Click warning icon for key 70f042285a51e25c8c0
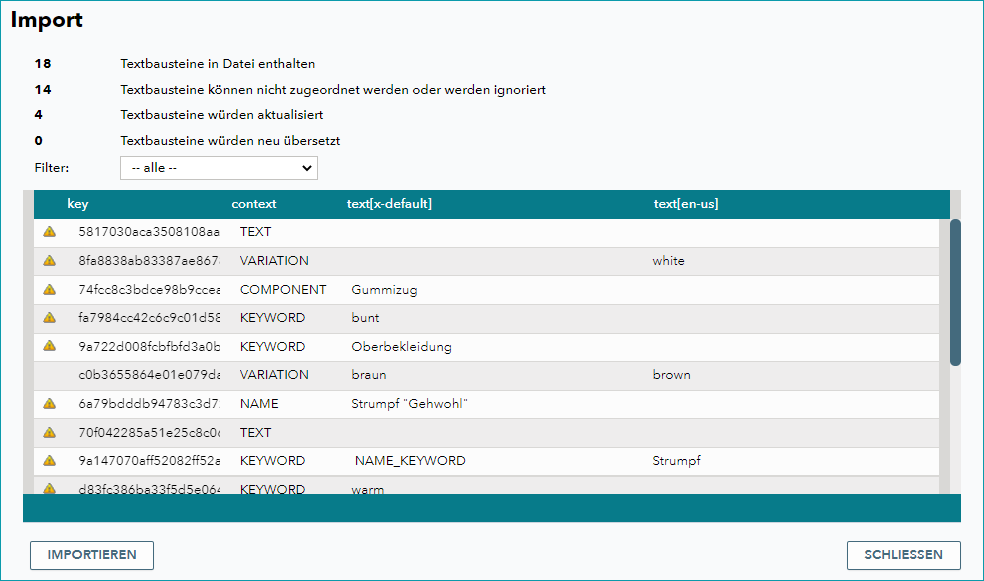Image resolution: width=984 pixels, height=581 pixels. [x=50, y=432]
